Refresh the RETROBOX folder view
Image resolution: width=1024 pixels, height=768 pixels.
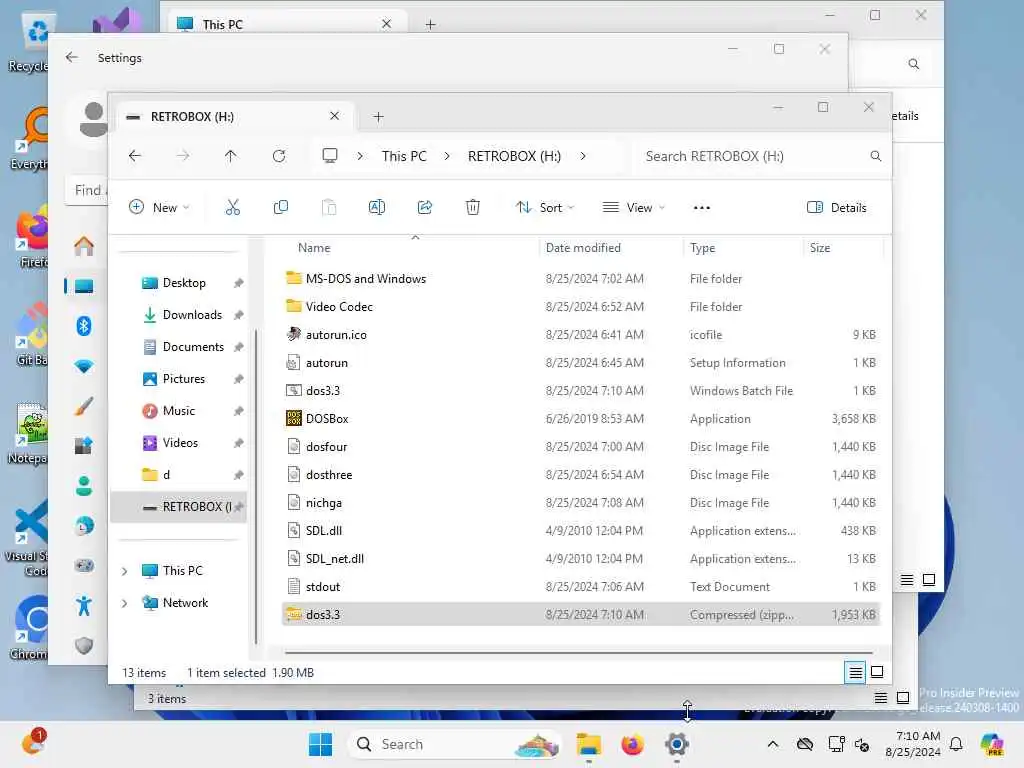[279, 156]
